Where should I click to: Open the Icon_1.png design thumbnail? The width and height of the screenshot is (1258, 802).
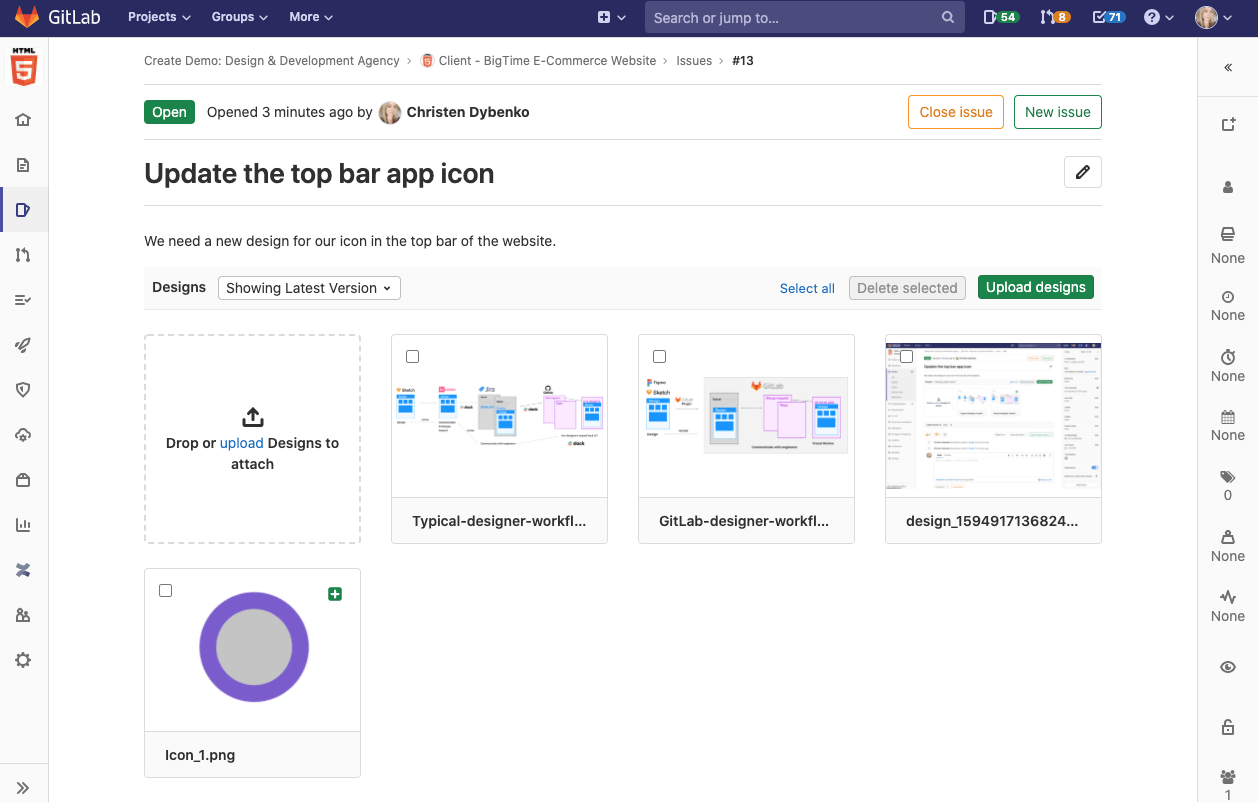pyautogui.click(x=252, y=647)
